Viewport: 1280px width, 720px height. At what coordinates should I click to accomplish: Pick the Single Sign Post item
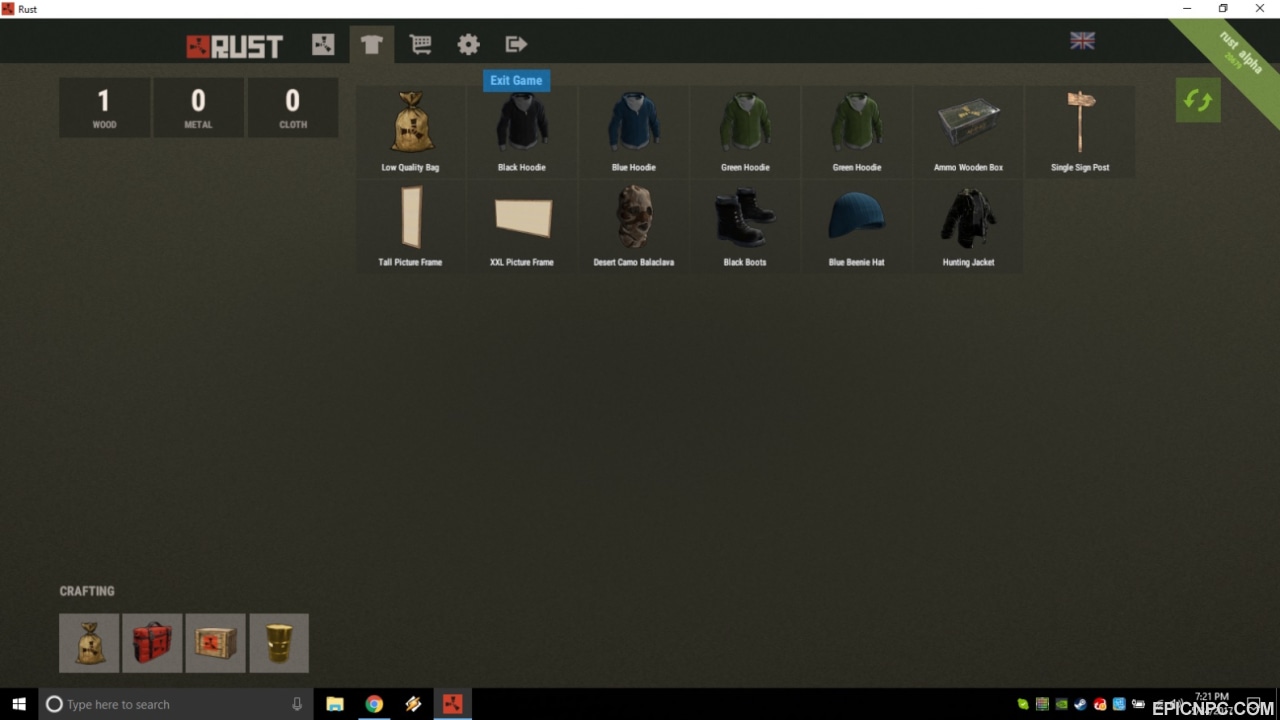[1080, 131]
